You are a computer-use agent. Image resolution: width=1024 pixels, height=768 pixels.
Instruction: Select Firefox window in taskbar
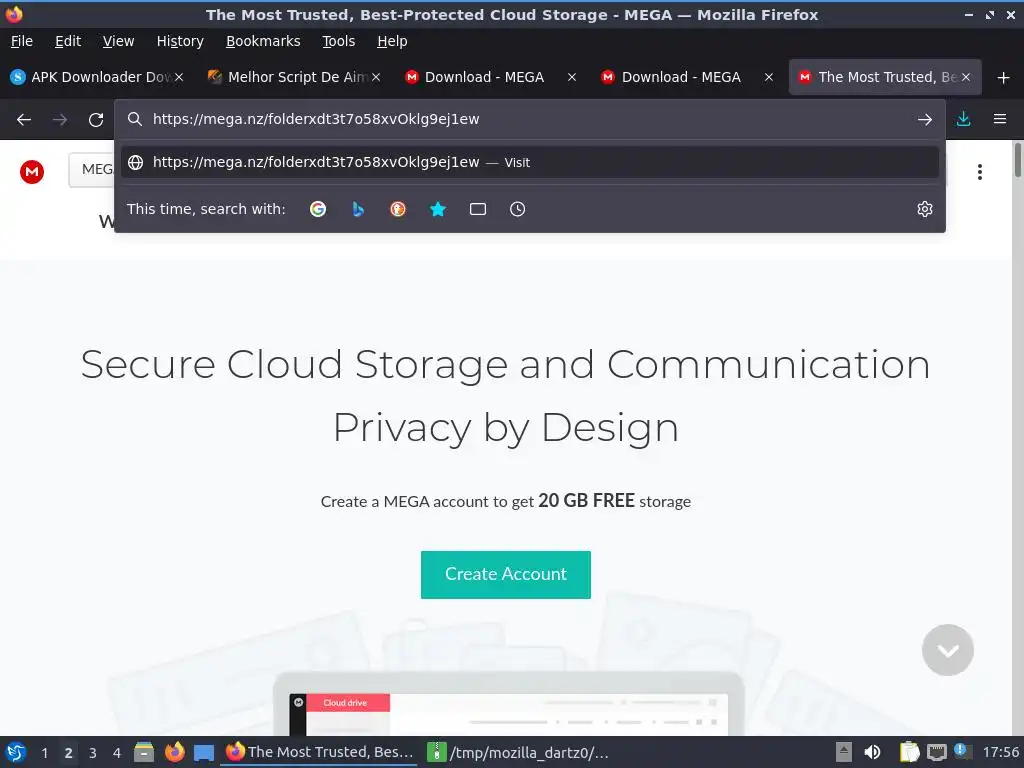pos(319,752)
